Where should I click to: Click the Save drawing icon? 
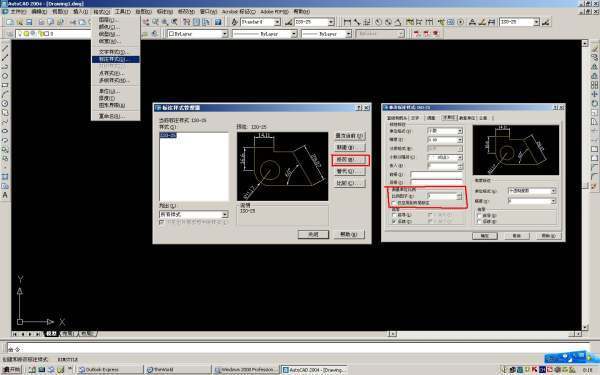tap(29, 22)
